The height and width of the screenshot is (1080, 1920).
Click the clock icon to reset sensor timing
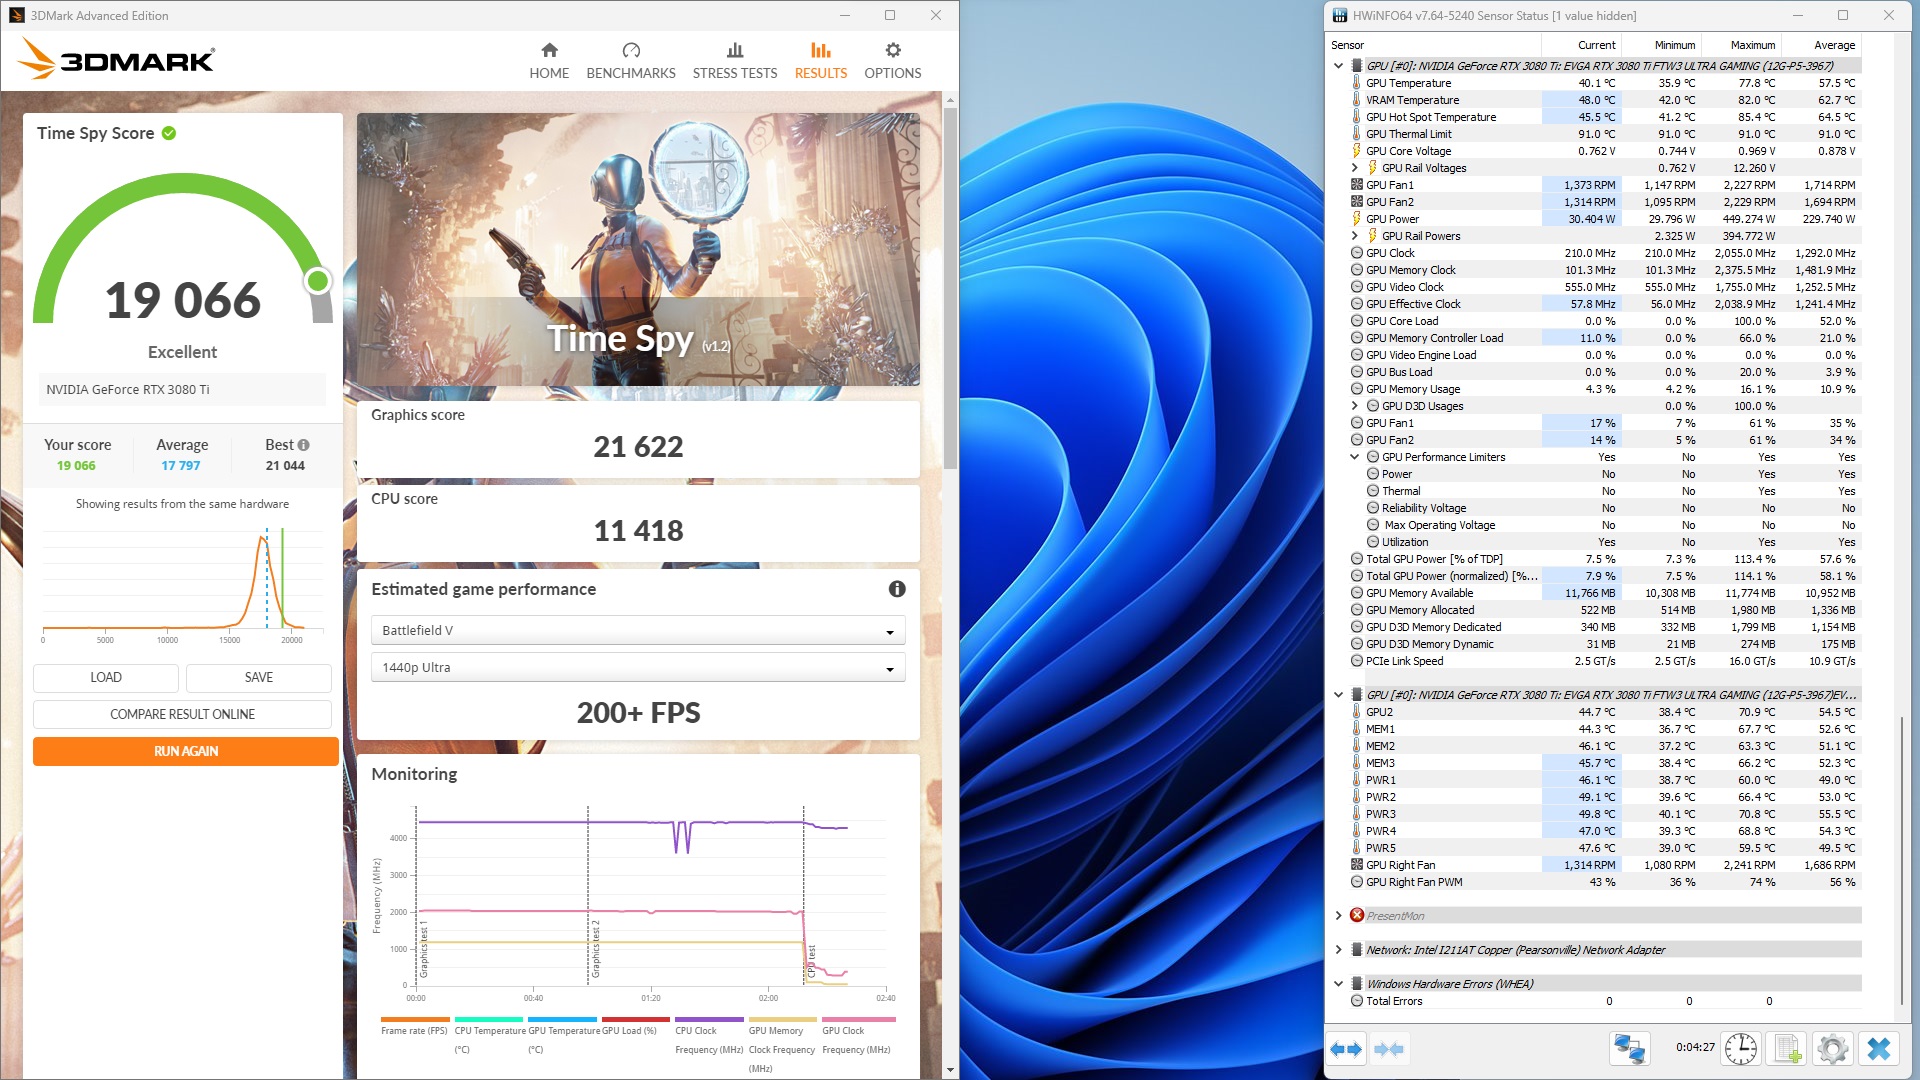click(x=1741, y=1049)
